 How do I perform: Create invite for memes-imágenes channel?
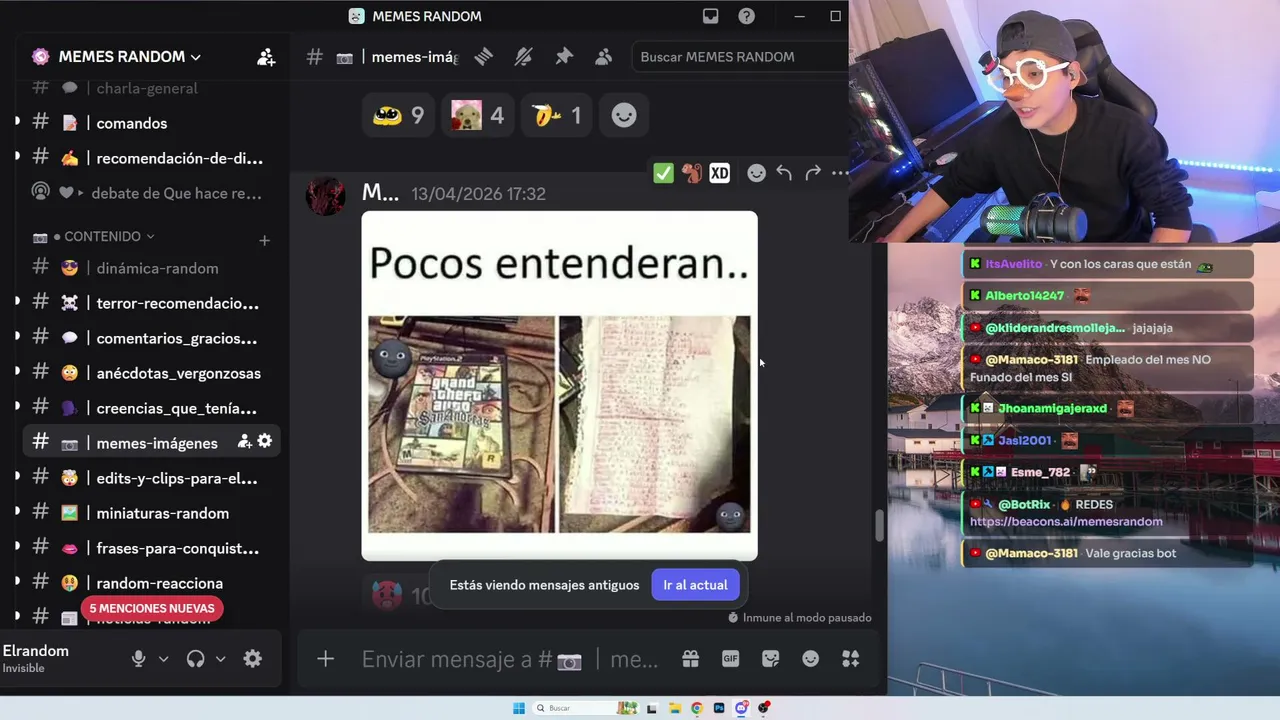click(x=244, y=441)
